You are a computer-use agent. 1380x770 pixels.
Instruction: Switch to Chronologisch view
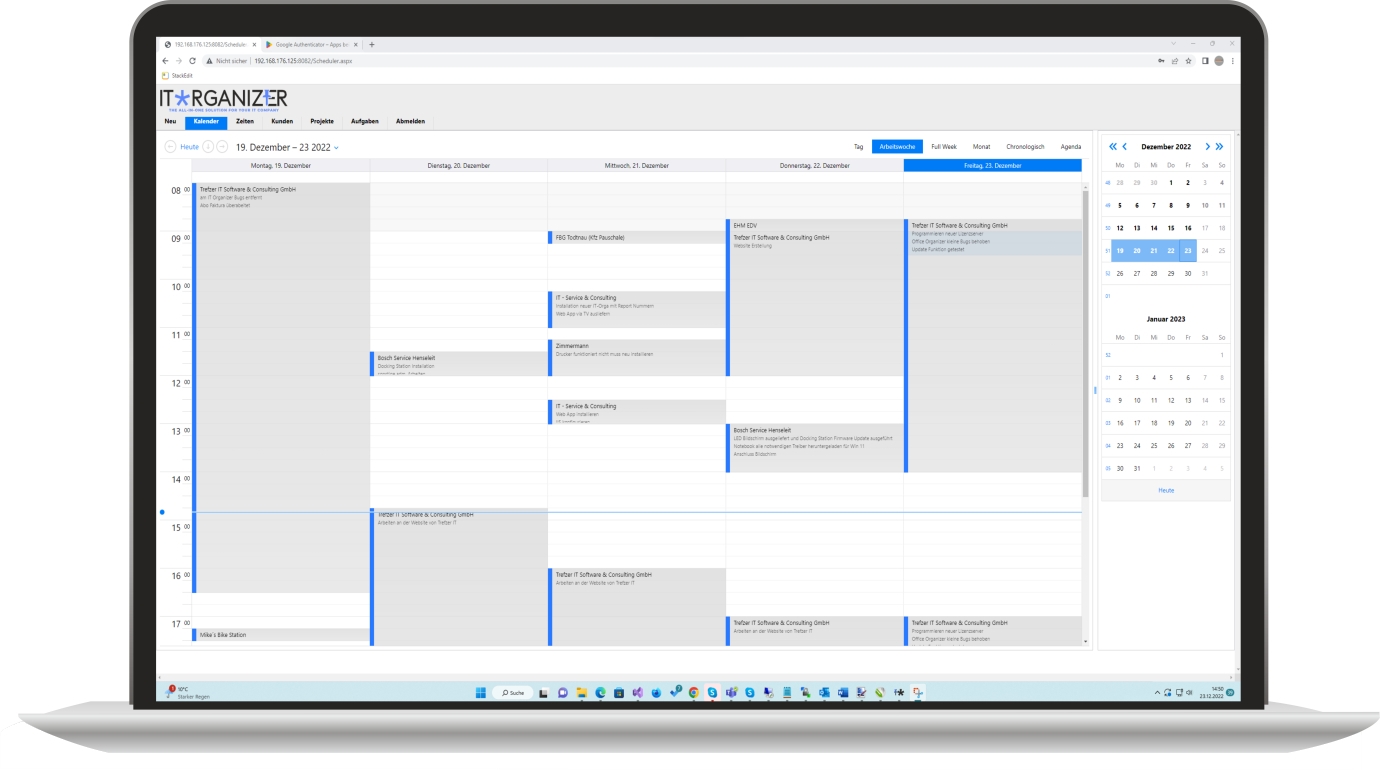point(1025,147)
